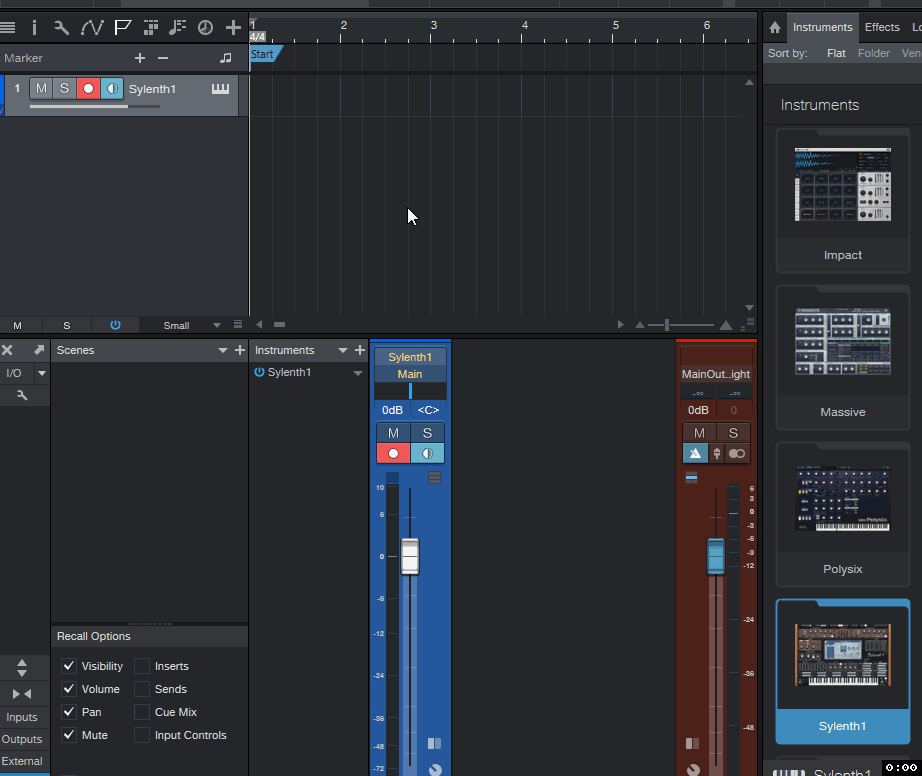This screenshot has height=776, width=922.
Task: Click the mixer up/down size arrows
Action: coord(22,668)
